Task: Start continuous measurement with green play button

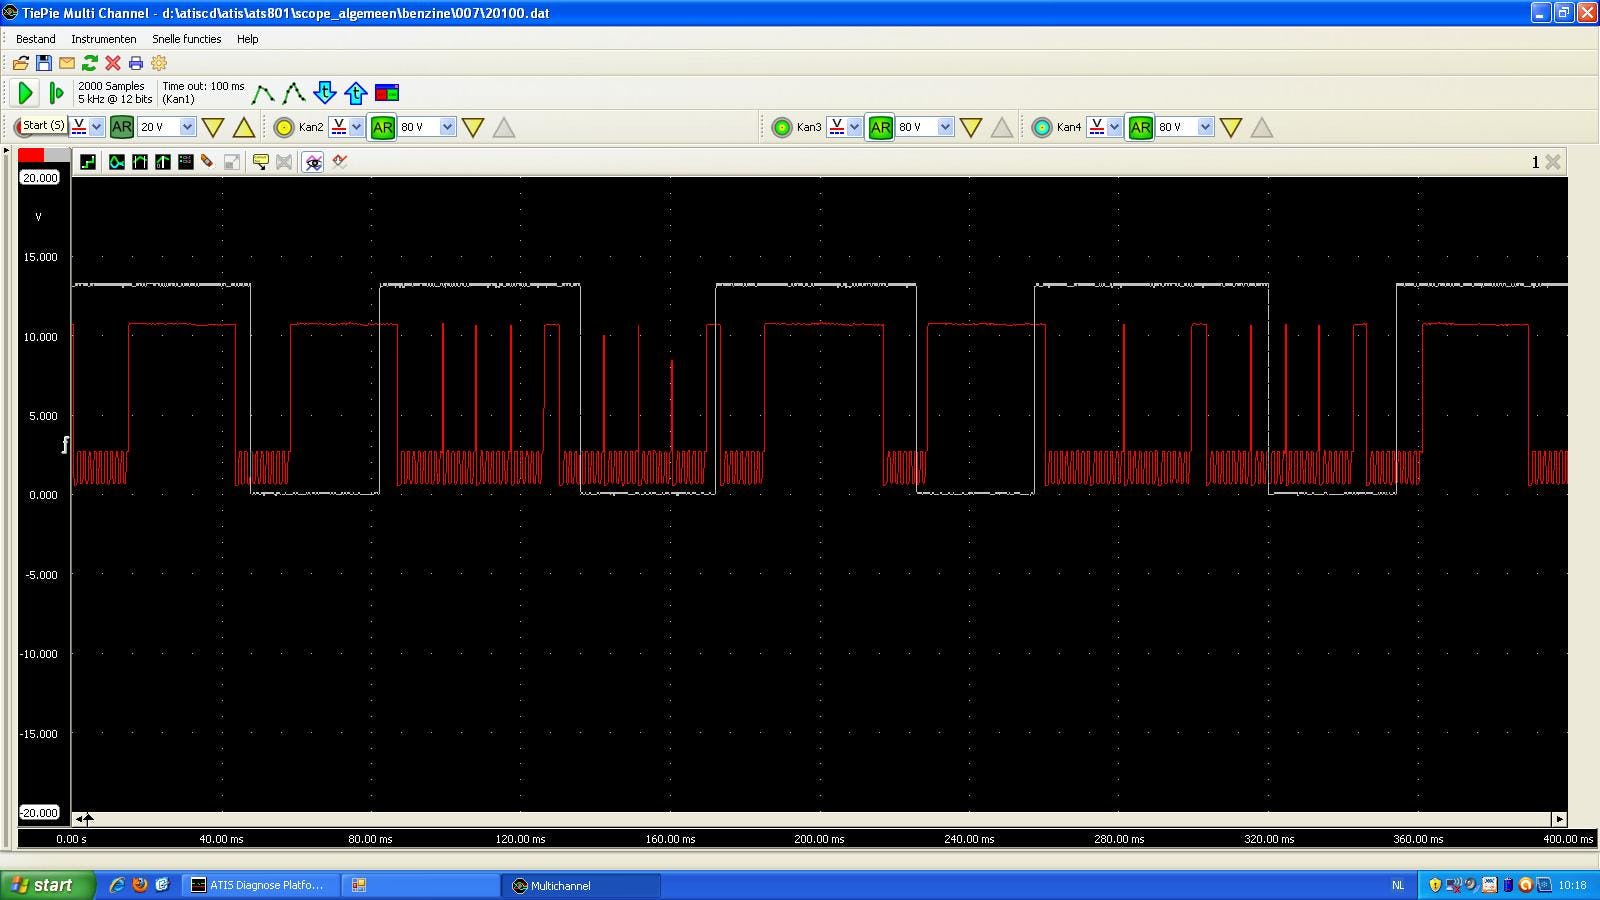Action: coord(25,93)
